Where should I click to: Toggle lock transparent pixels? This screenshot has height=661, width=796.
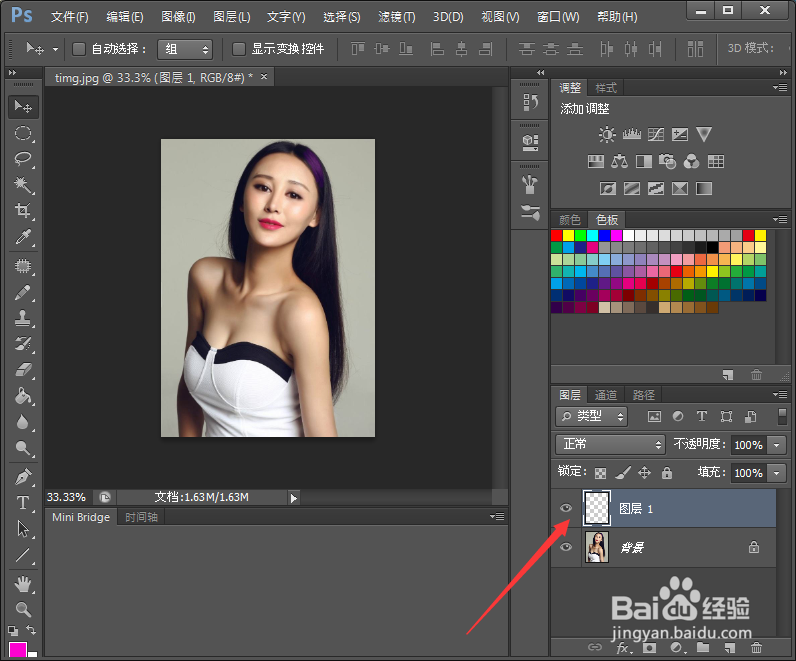600,473
